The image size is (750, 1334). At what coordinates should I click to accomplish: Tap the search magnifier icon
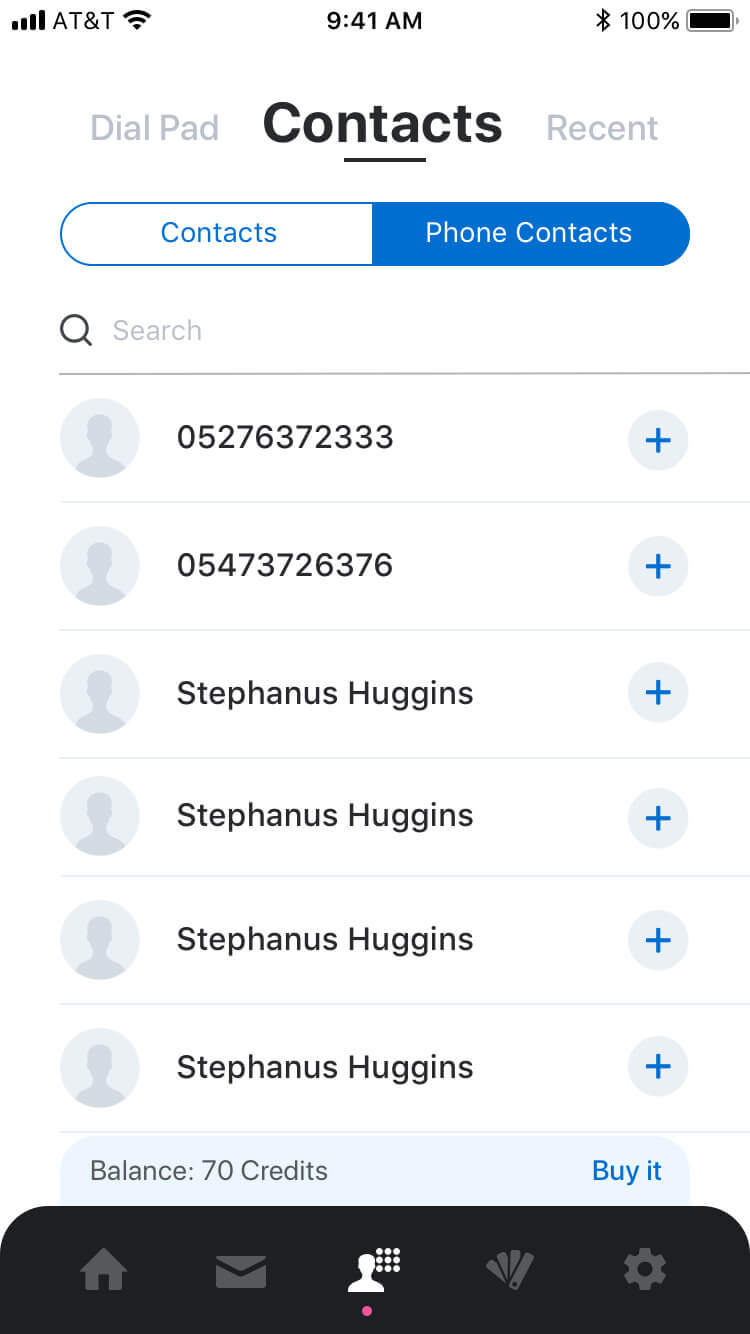click(x=76, y=330)
